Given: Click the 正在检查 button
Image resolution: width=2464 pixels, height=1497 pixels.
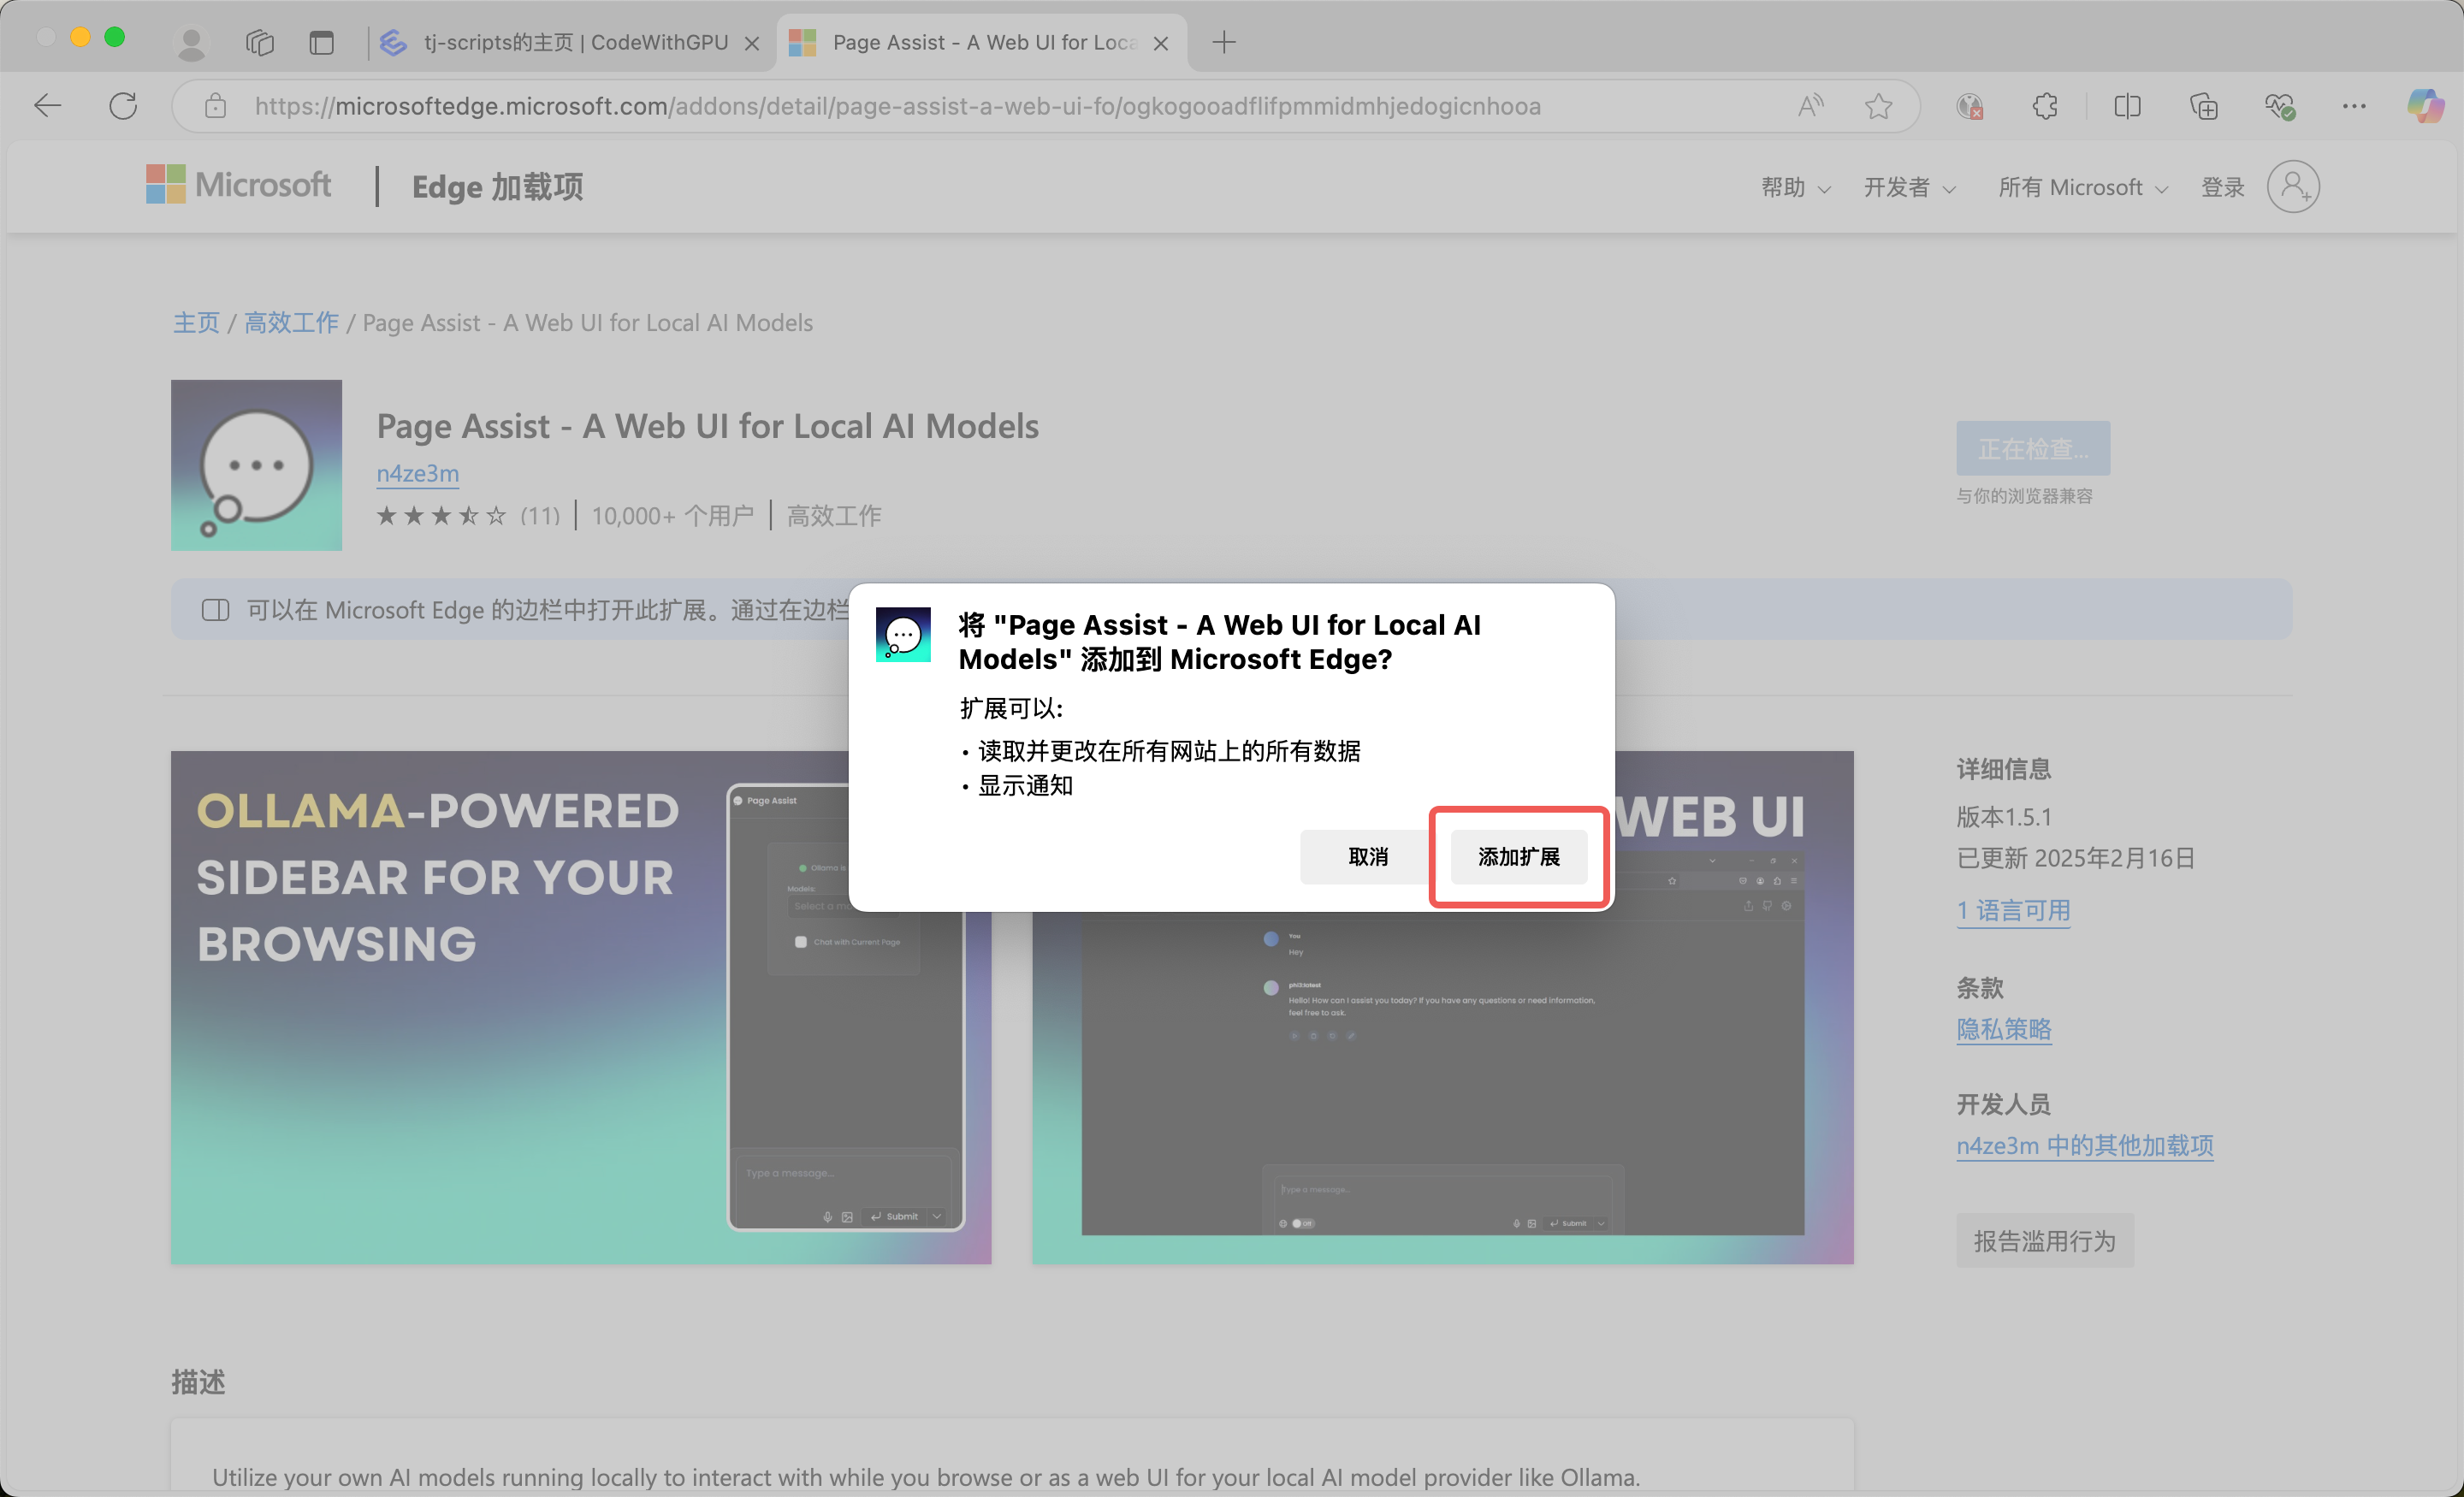Looking at the screenshot, I should 2033,448.
